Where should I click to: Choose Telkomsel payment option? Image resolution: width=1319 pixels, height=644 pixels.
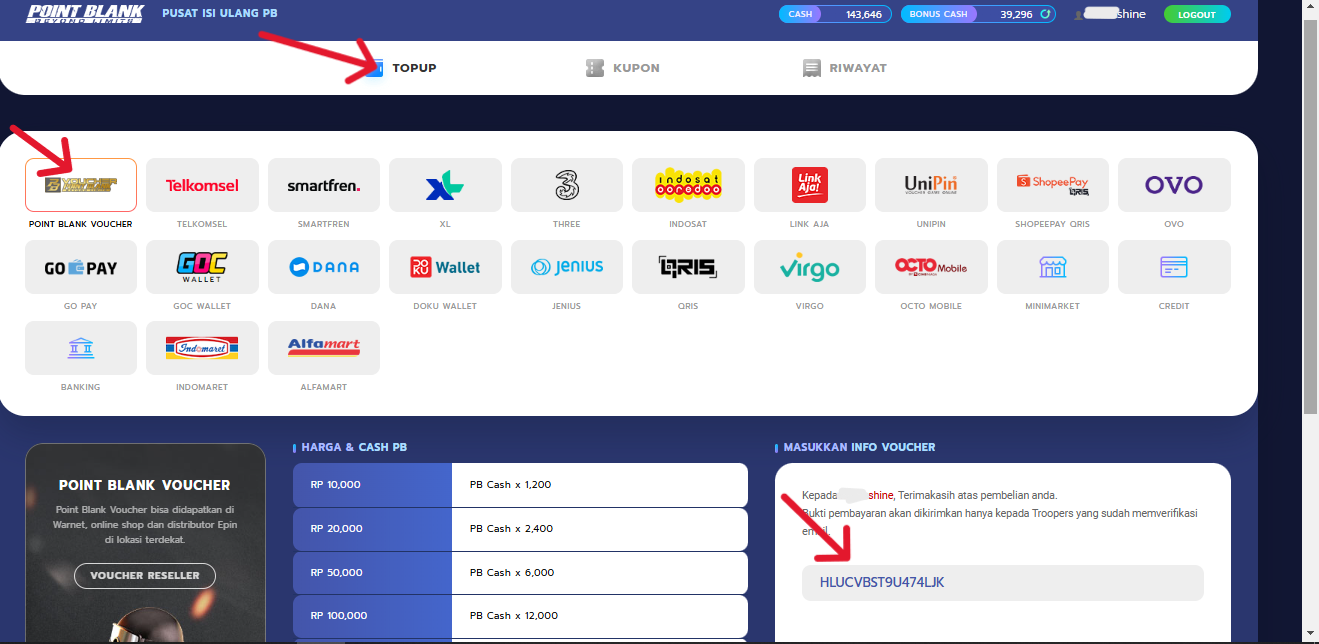pos(202,185)
